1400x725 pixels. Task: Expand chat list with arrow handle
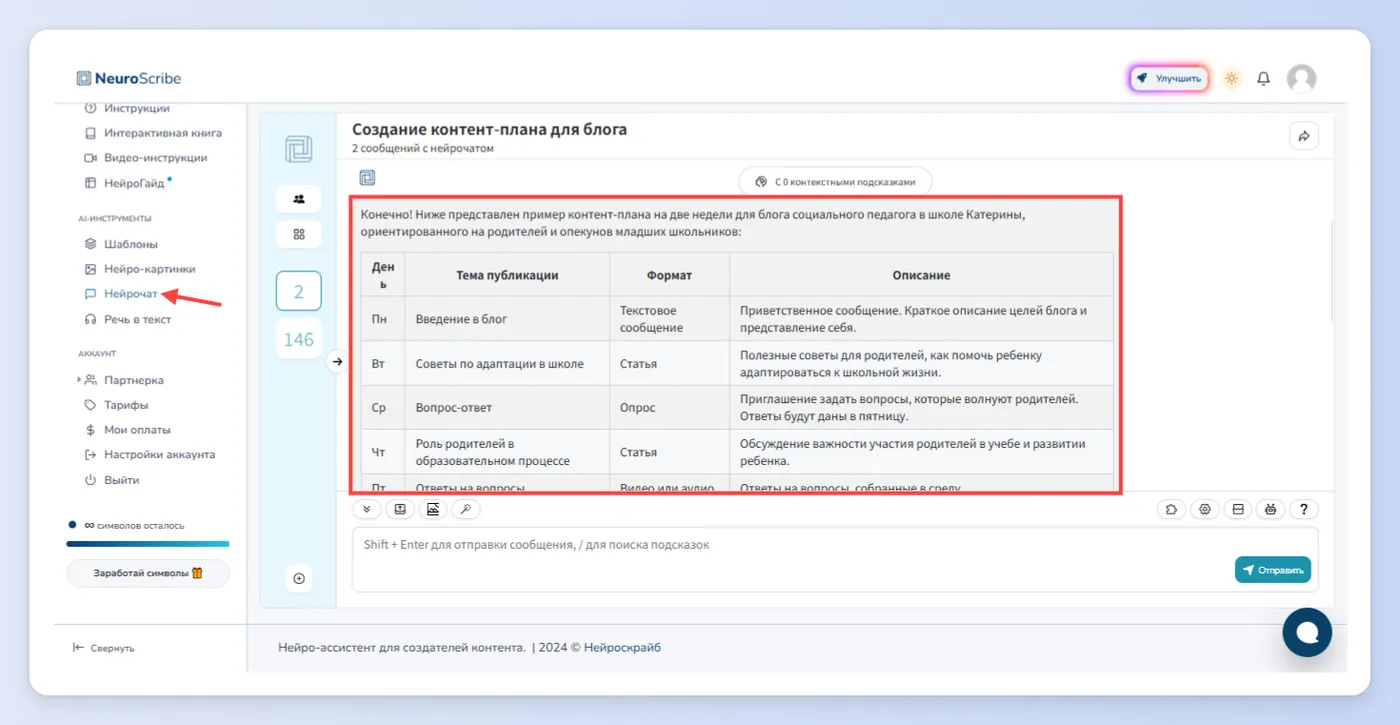[337, 362]
